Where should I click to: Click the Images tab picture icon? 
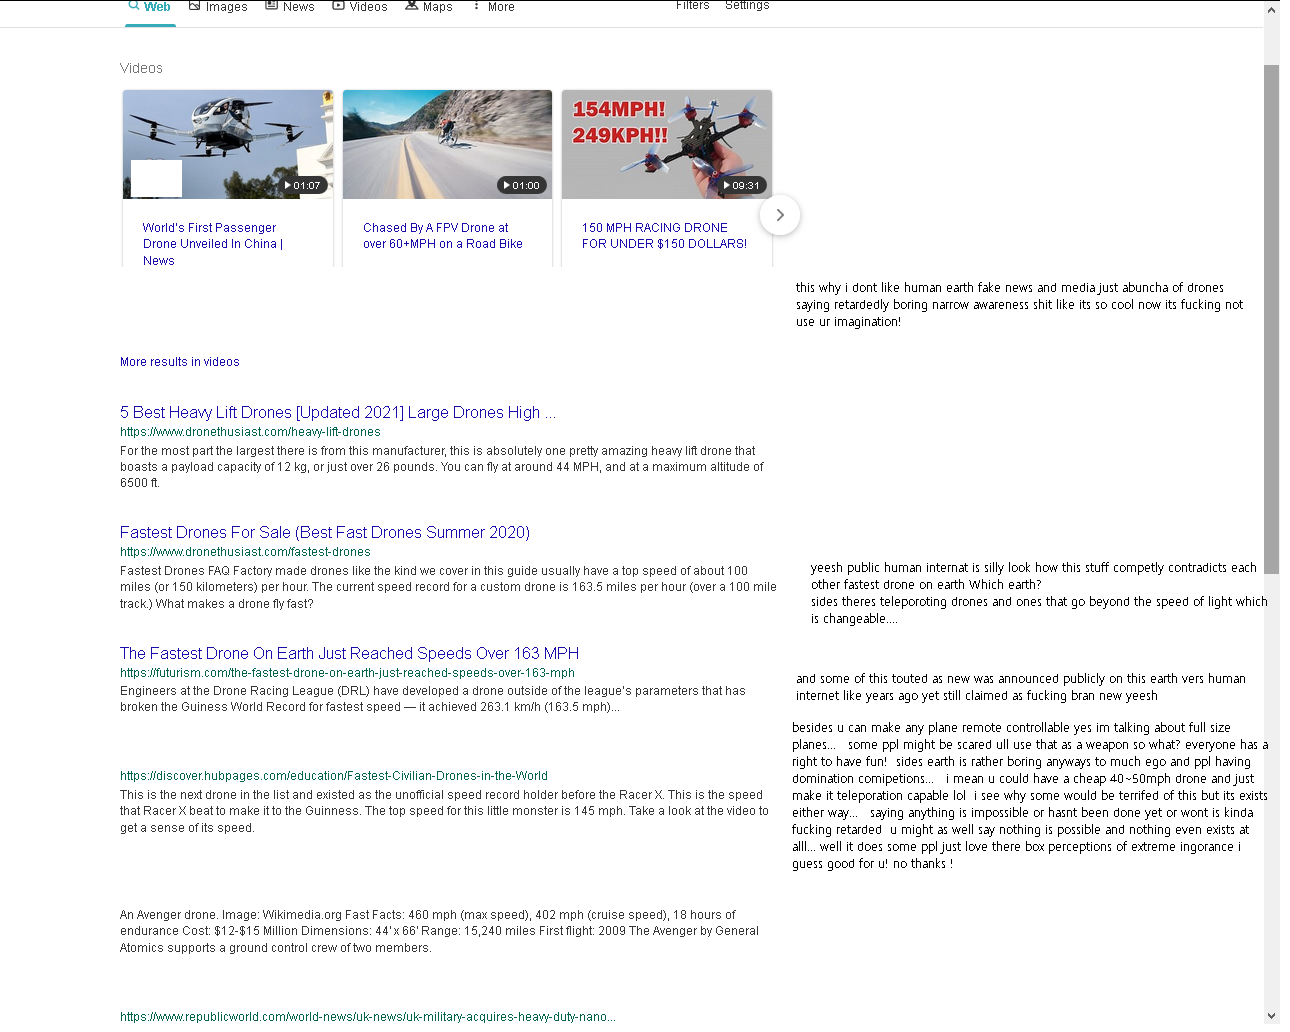(195, 5)
